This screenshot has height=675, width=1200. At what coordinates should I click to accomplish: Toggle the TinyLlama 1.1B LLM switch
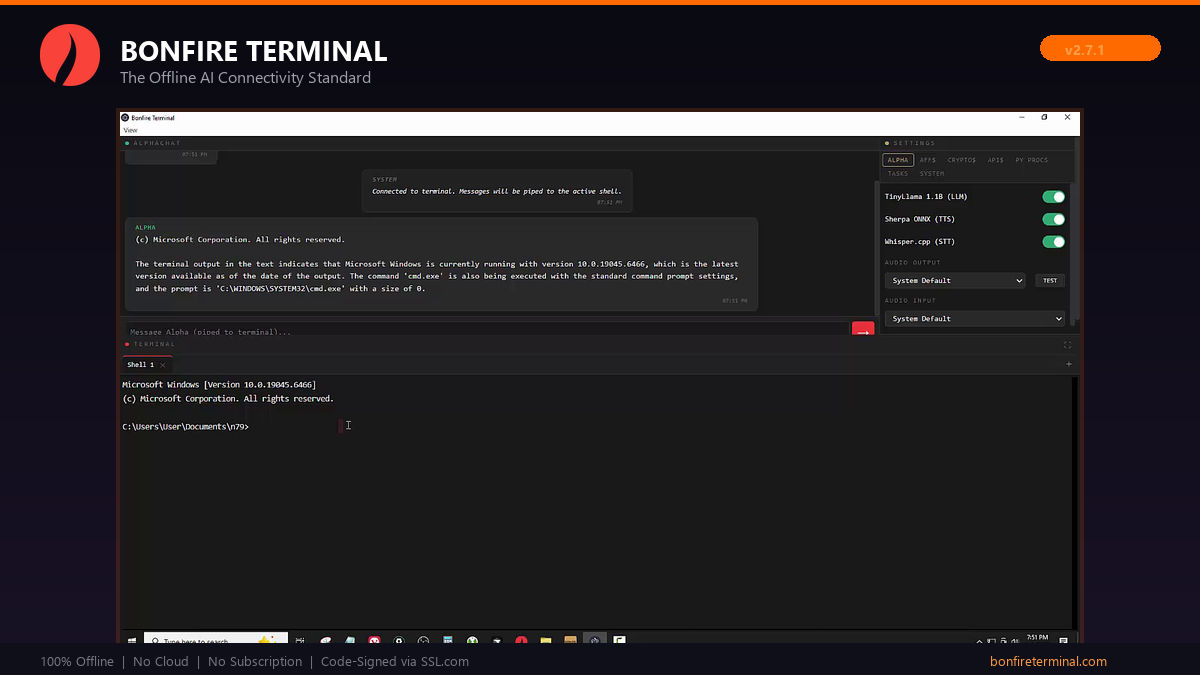[x=1053, y=197]
